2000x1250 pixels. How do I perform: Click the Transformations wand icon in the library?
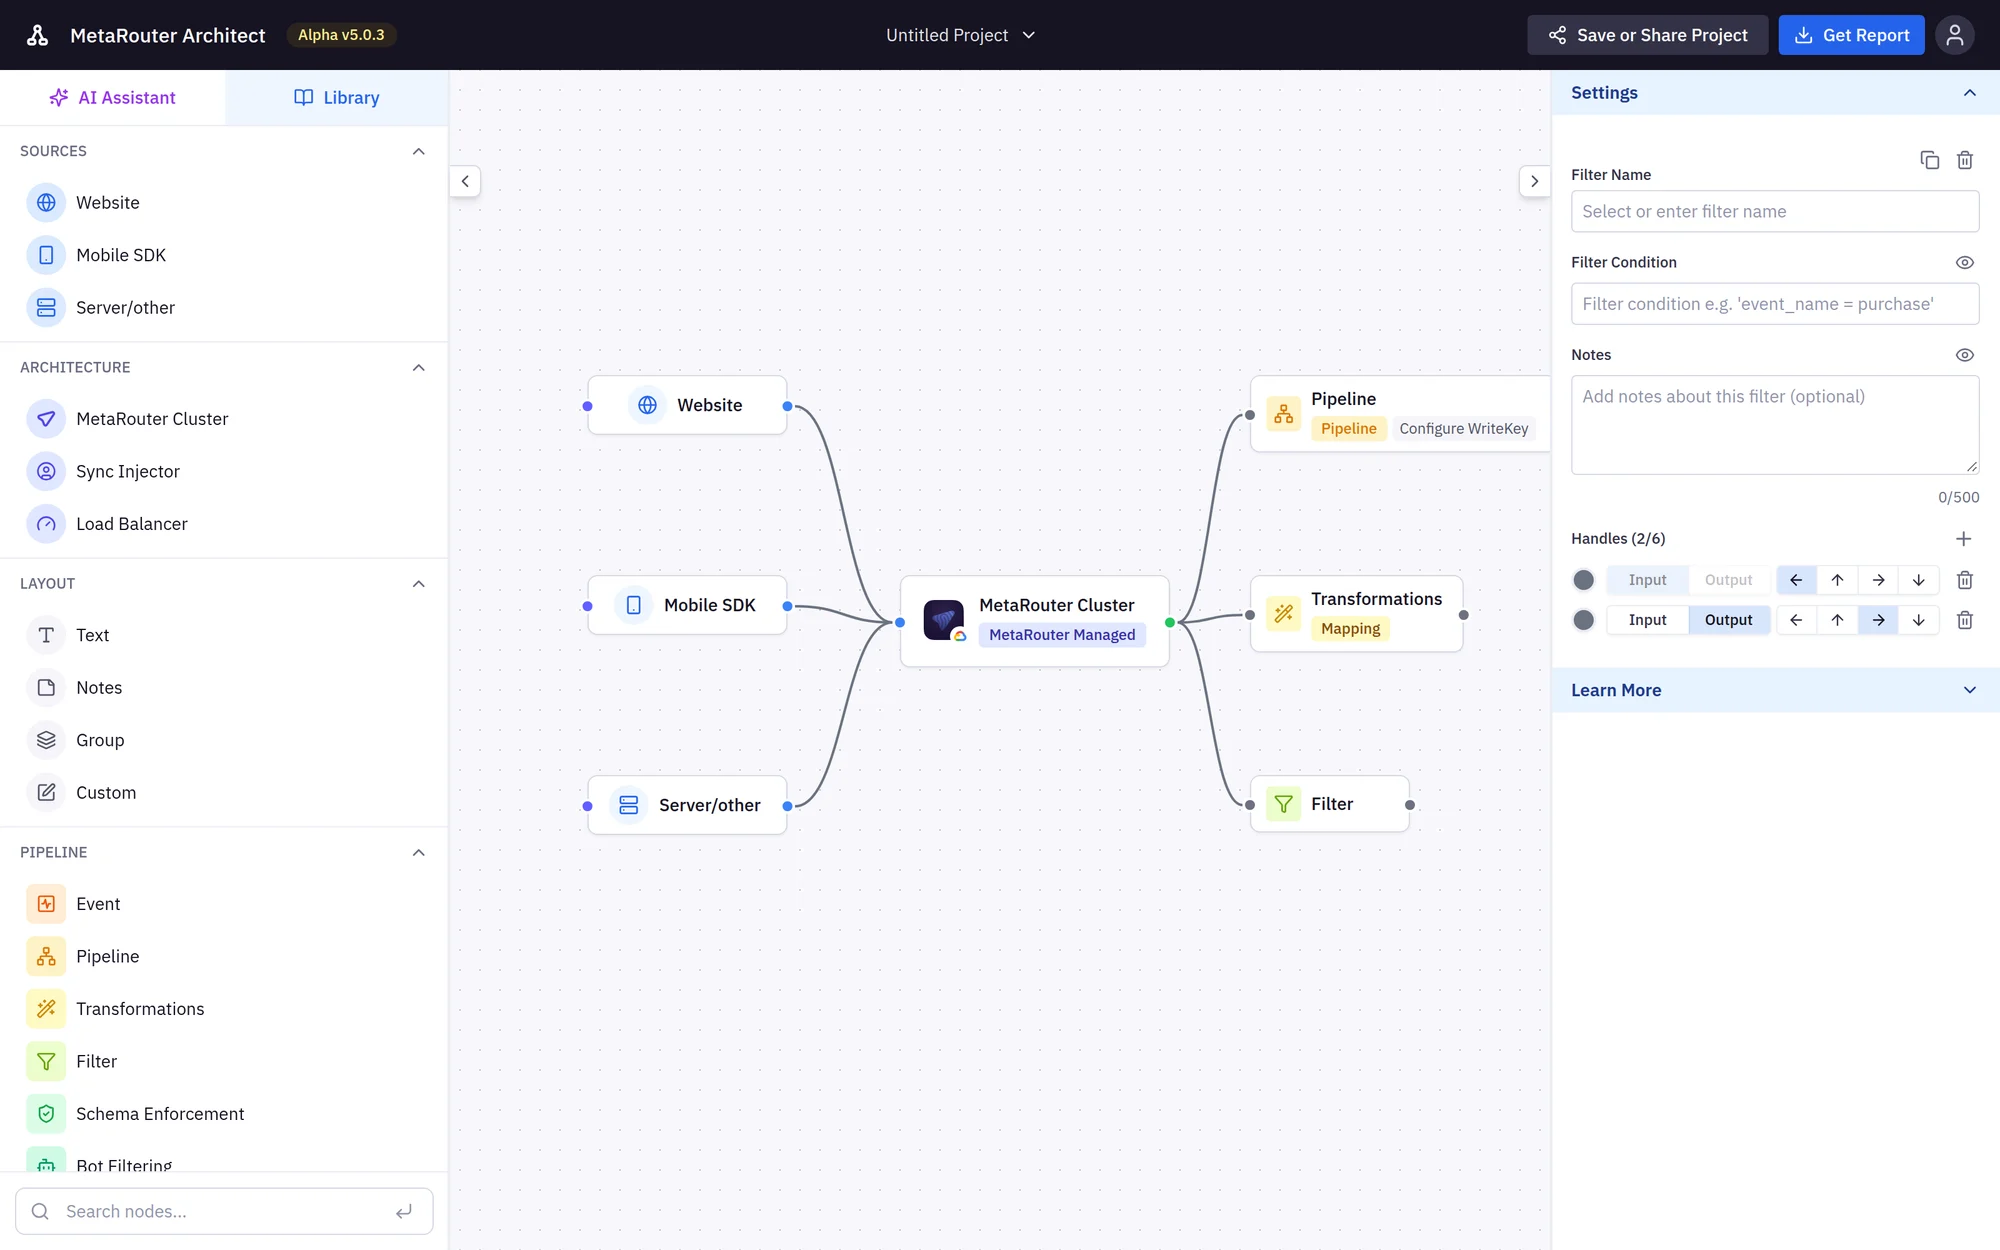[46, 1009]
